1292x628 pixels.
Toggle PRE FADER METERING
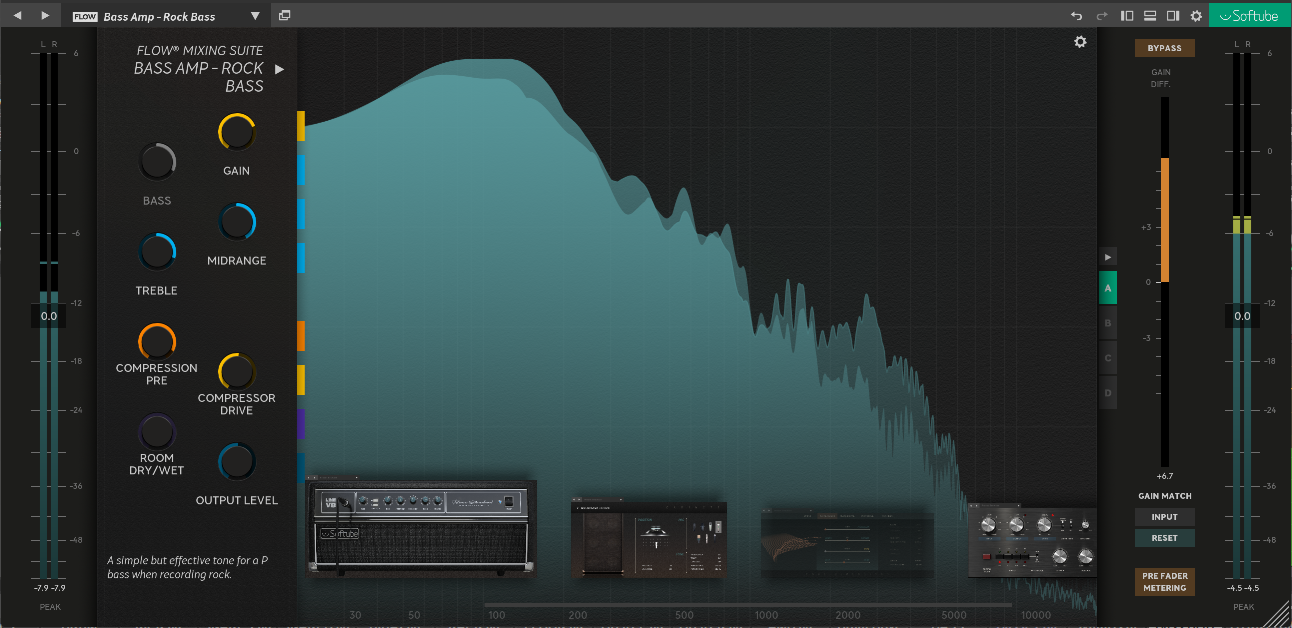1164,582
